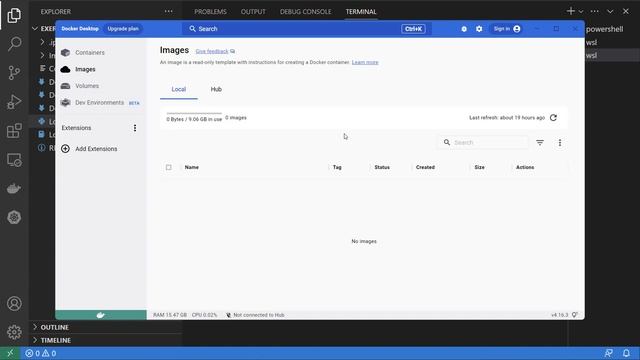Open the images table more options menu

(x=560, y=142)
